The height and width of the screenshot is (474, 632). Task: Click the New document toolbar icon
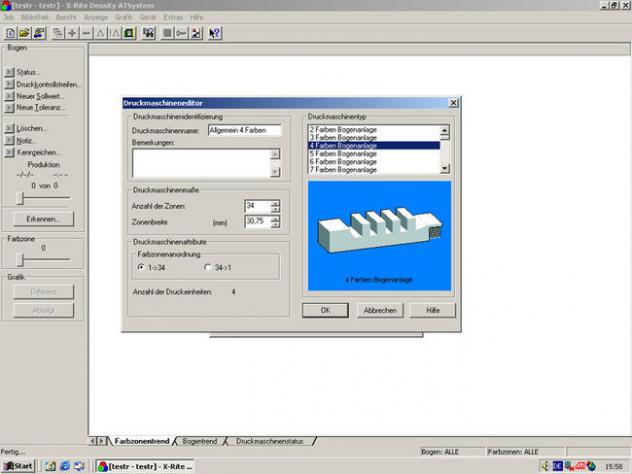[x=10, y=33]
